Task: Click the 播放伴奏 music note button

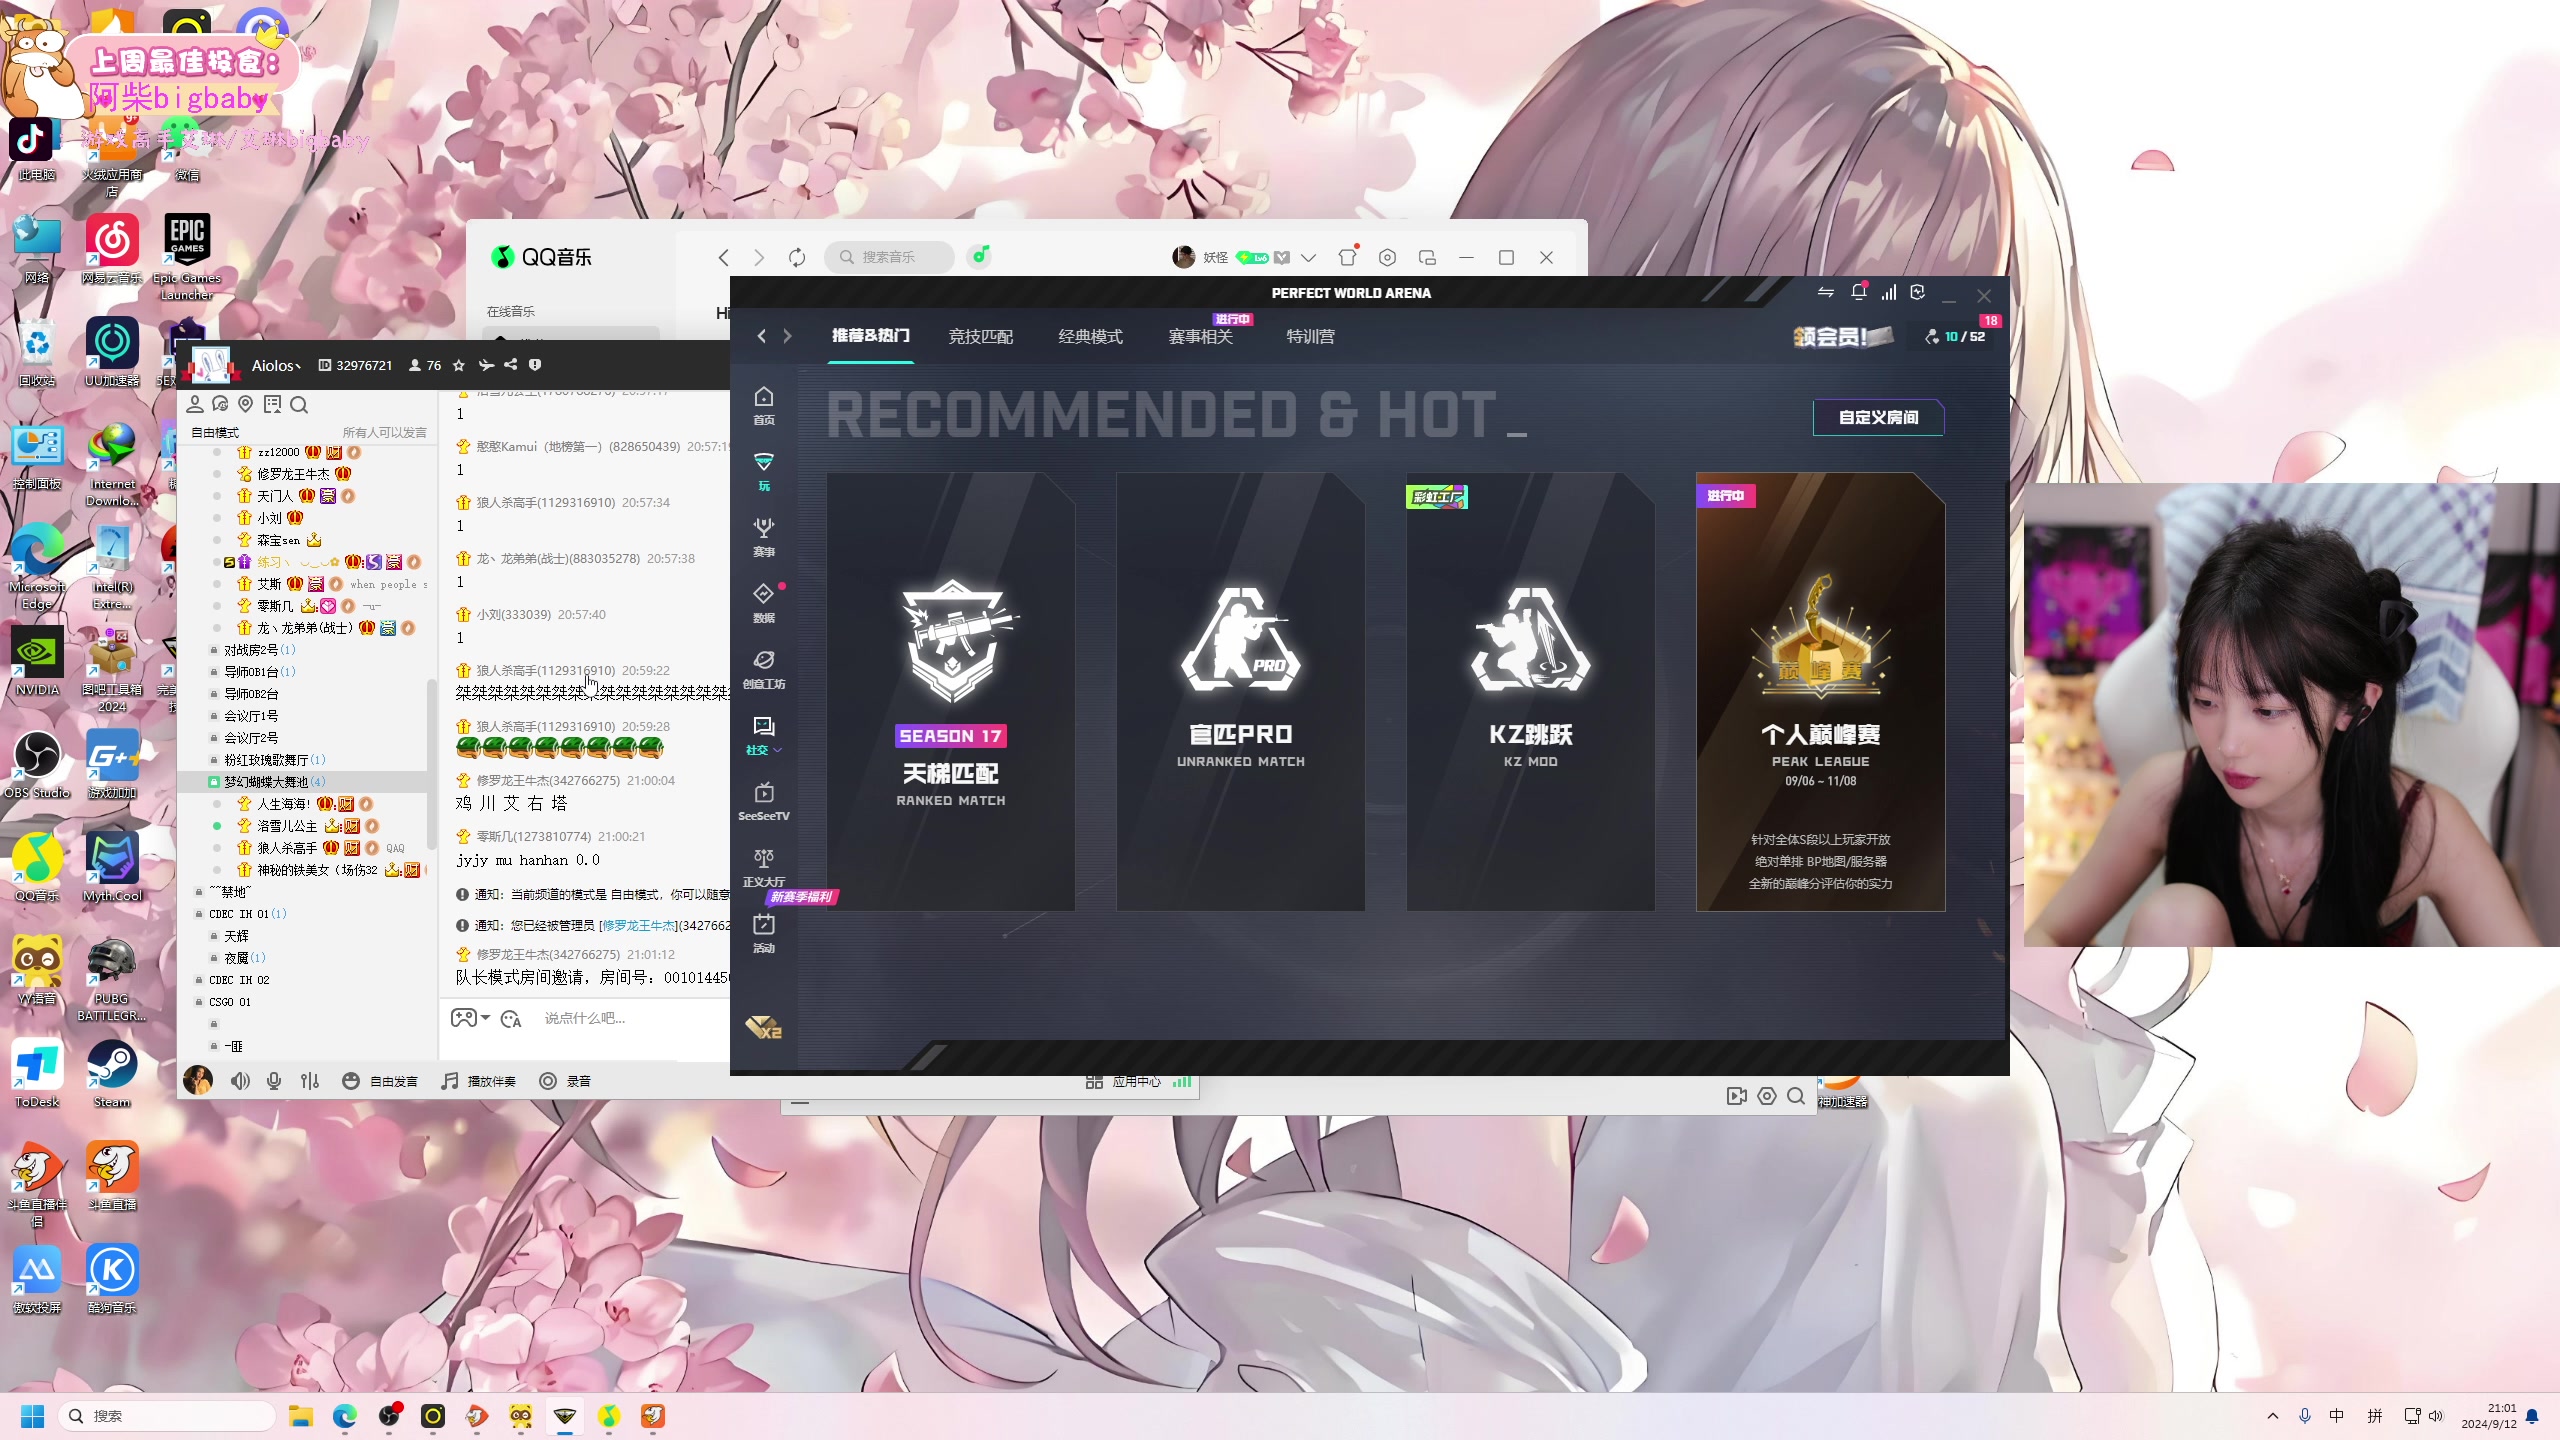Action: [479, 1081]
